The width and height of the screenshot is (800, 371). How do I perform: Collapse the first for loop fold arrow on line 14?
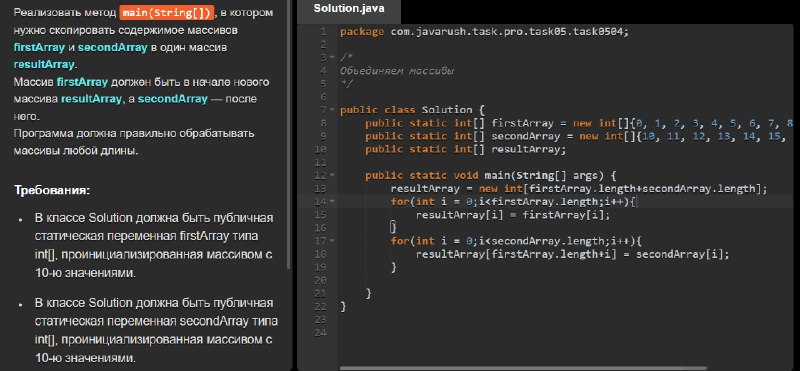332,201
